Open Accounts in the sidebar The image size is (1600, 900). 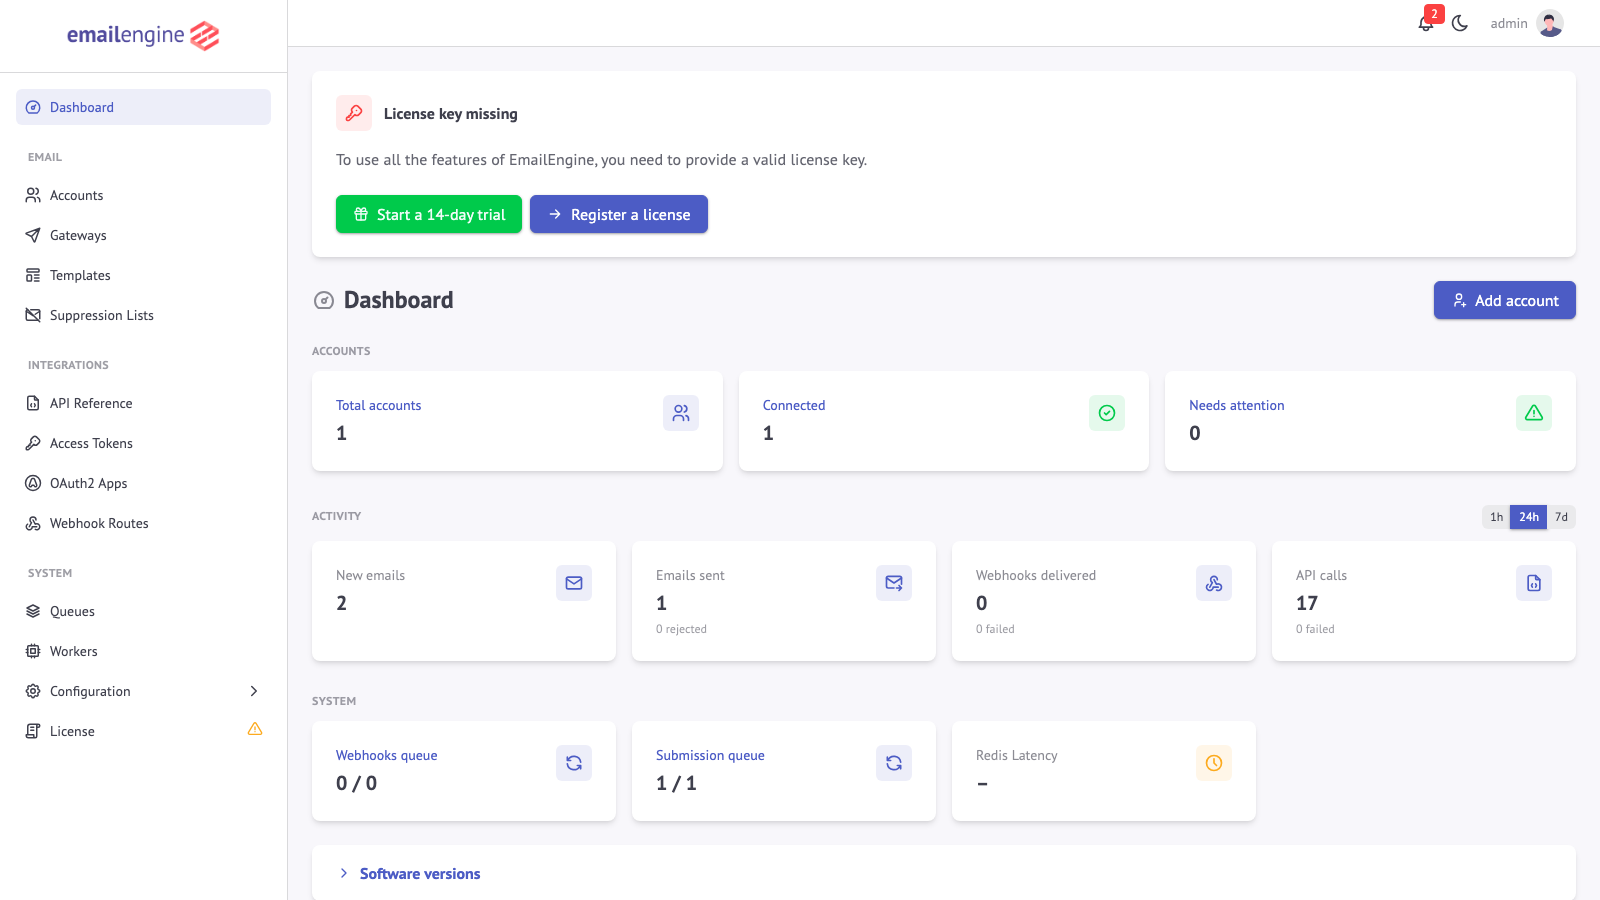click(x=143, y=195)
